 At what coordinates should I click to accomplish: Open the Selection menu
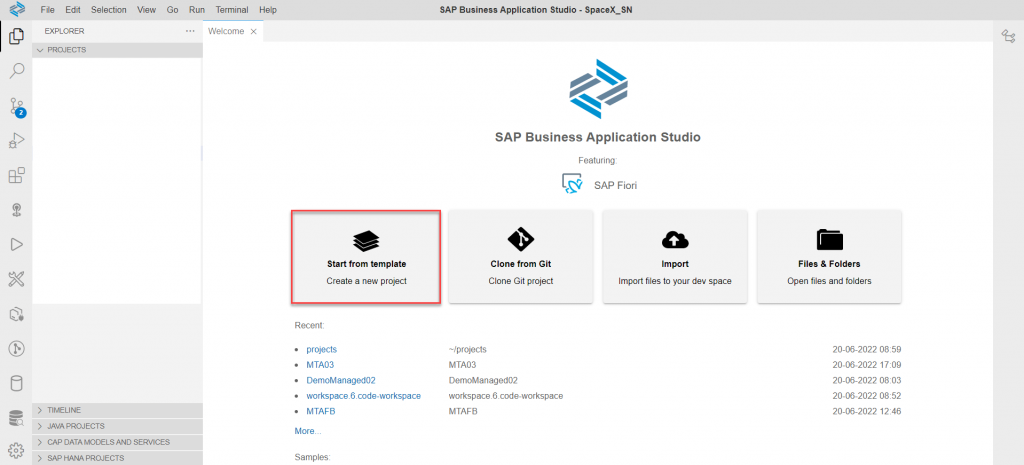tap(108, 10)
